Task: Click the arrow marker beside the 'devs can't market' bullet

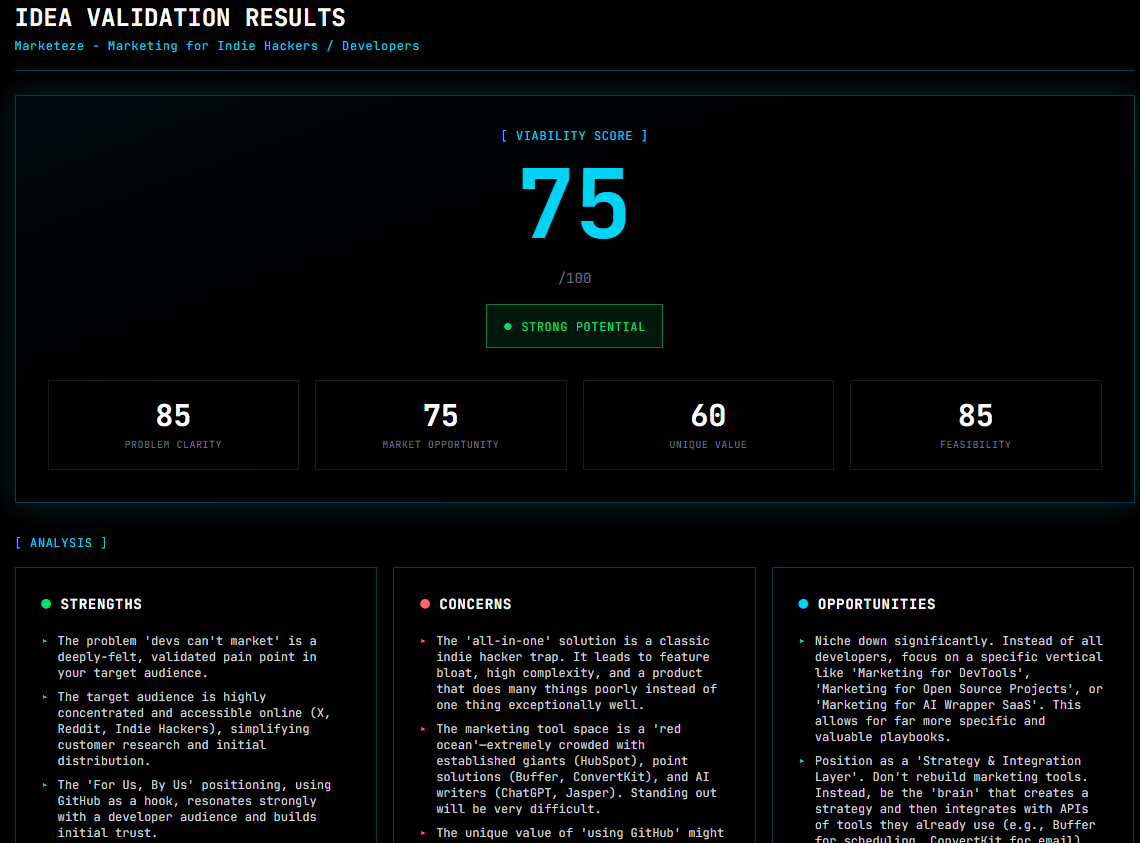Action: (x=45, y=641)
